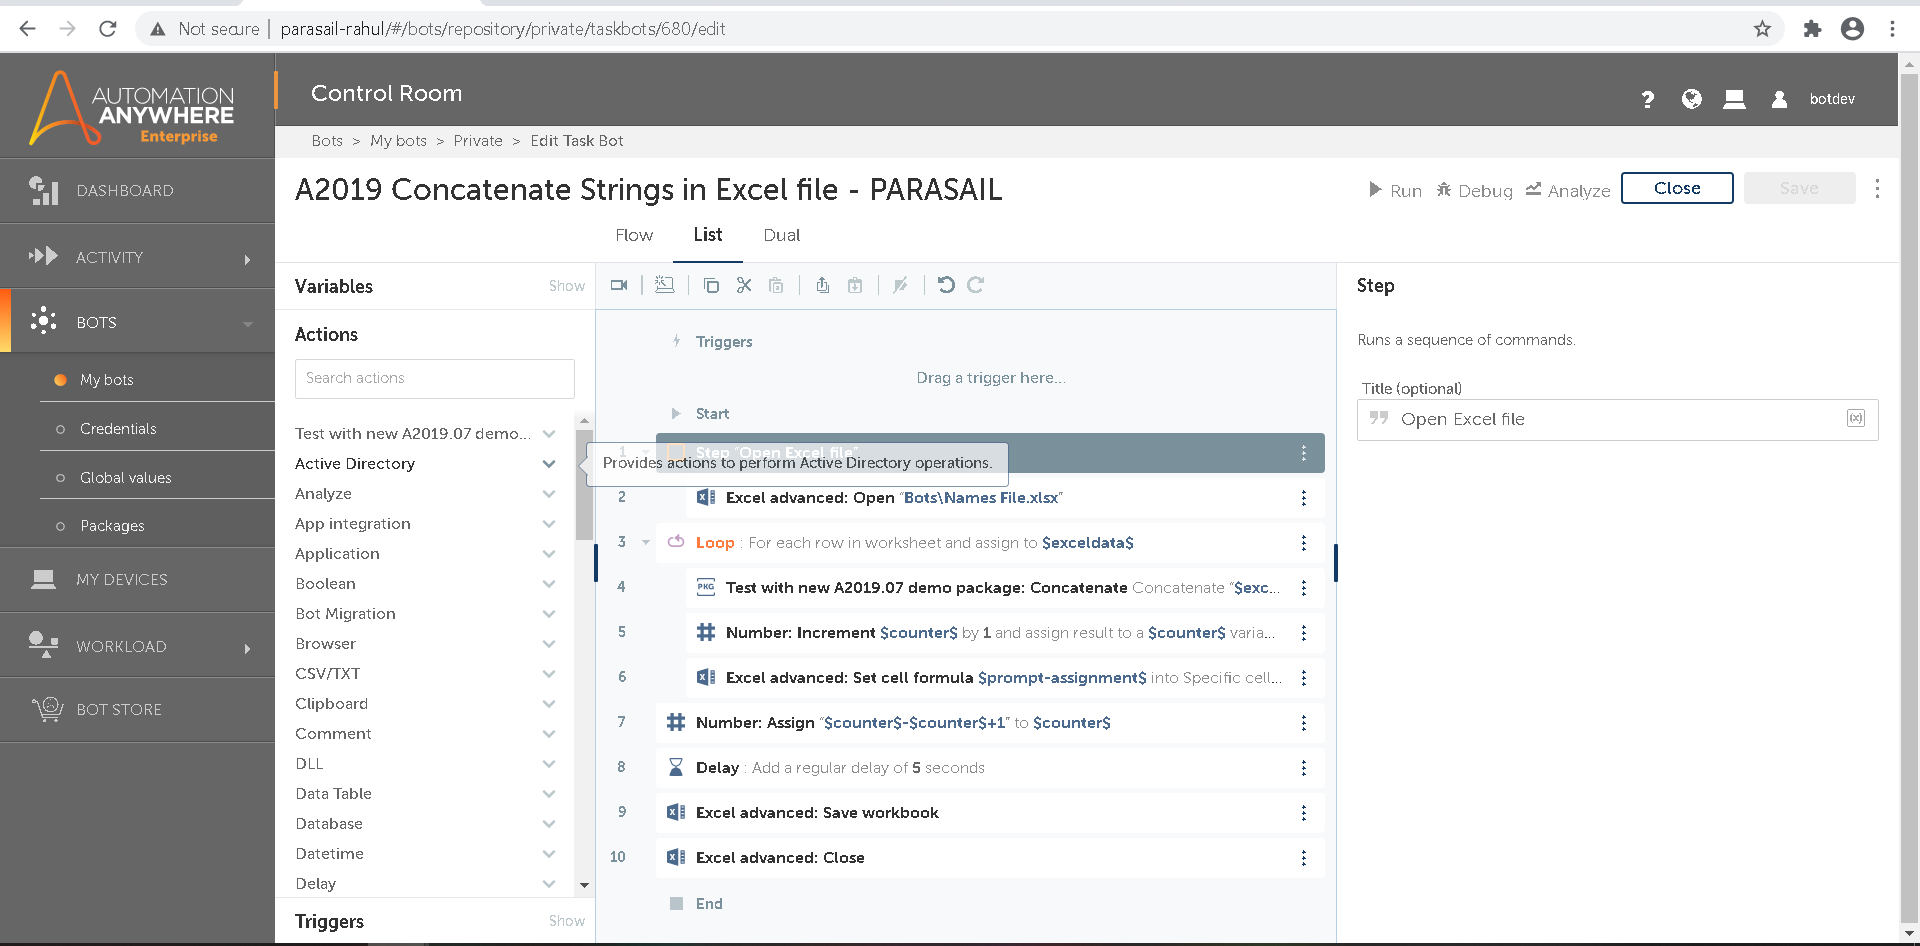Viewport: 1920px width, 946px height.
Task: Click the Analyze button
Action: click(x=1567, y=190)
